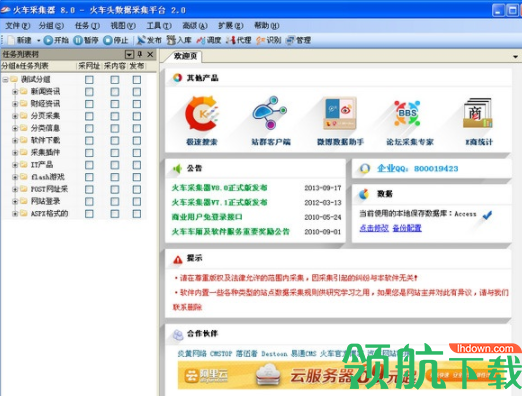Open the 火车采集器V8.0正式版发布 announcement
The width and height of the screenshot is (522, 396).
pos(219,188)
